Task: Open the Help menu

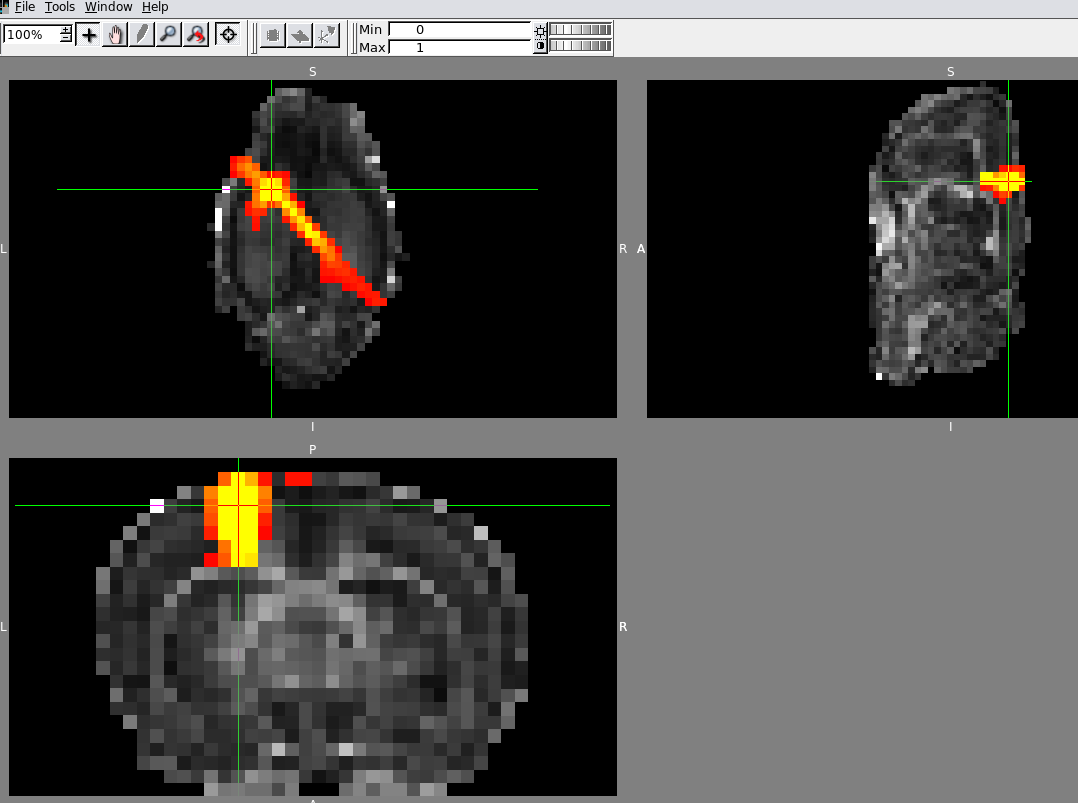Action: point(155,7)
